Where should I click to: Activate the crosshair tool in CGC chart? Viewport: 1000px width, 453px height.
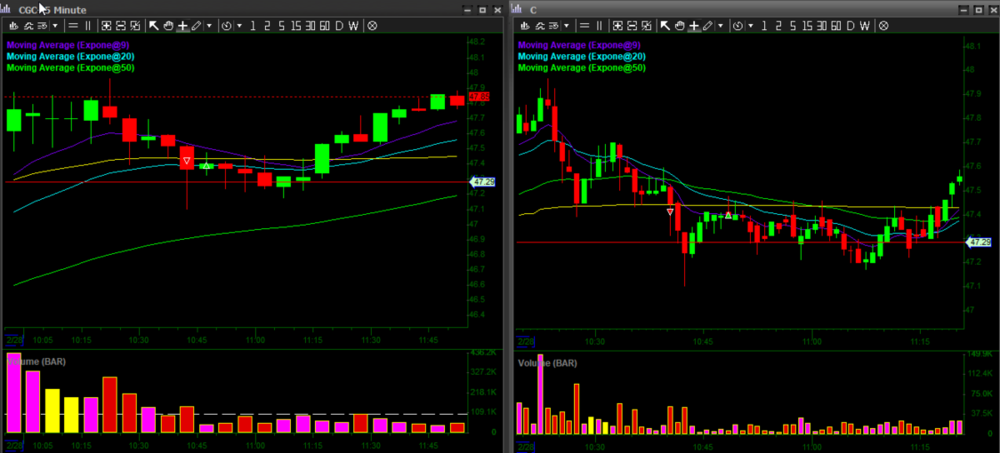tap(182, 25)
